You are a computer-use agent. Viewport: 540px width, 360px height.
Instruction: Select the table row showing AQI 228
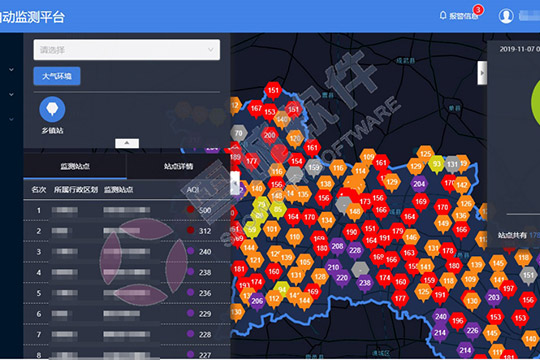(127, 335)
